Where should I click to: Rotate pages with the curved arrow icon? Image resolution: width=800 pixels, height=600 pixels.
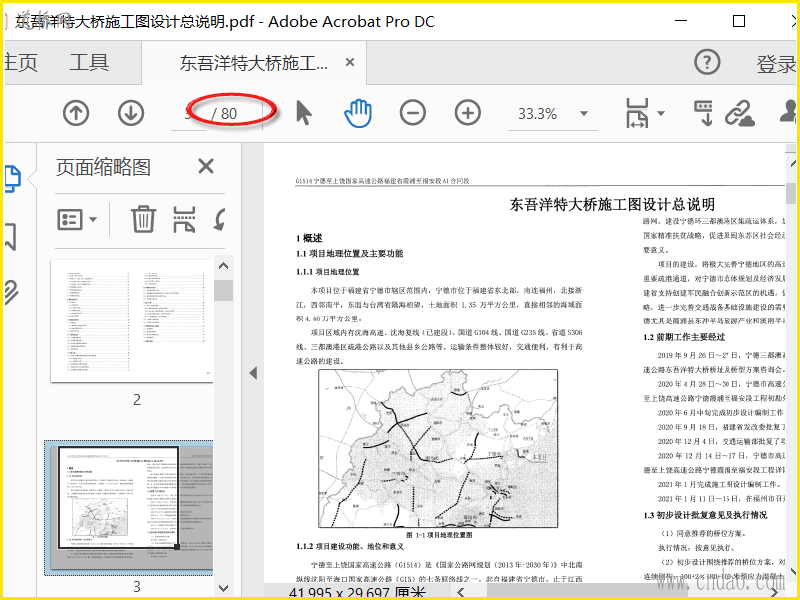click(x=220, y=219)
